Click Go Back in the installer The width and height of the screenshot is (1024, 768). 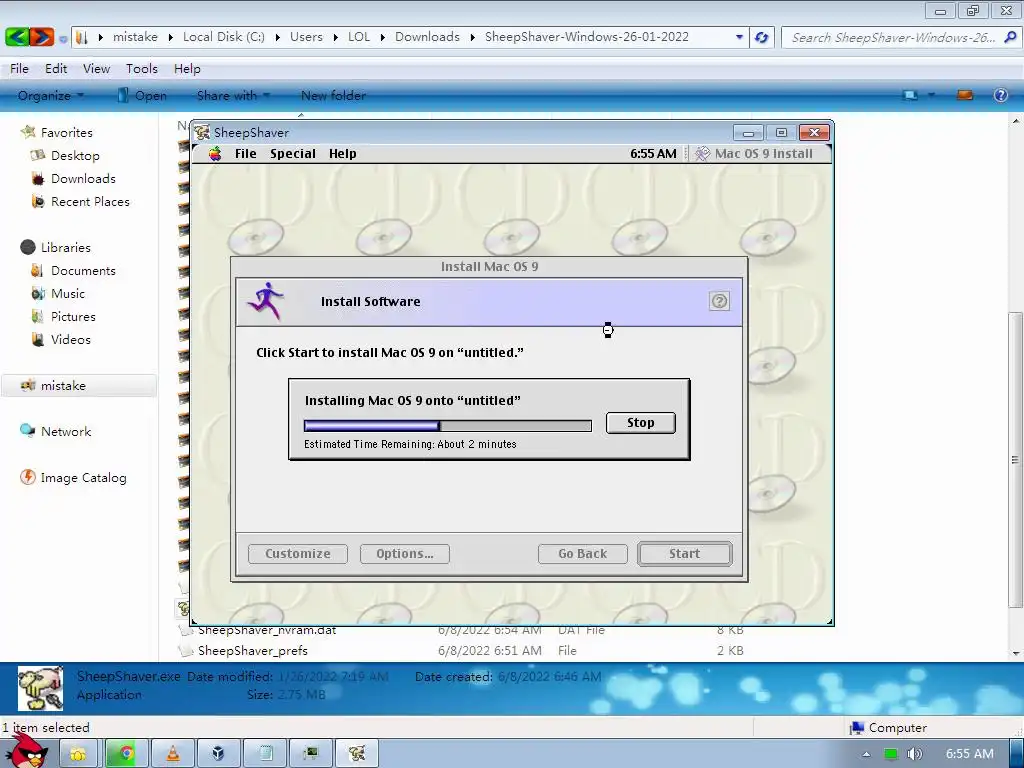(583, 554)
